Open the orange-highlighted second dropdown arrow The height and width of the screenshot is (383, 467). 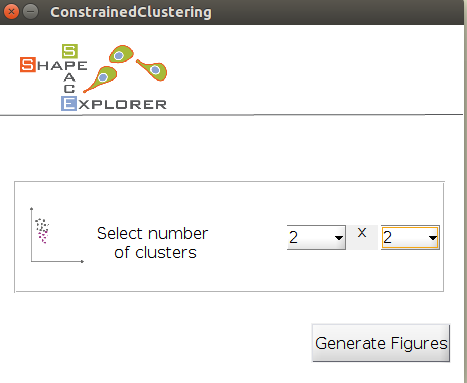pos(433,238)
